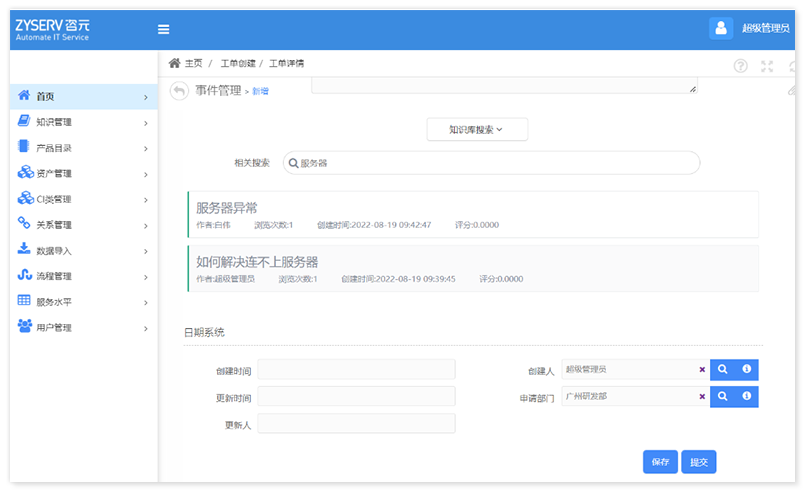Open the user avatar icon
808x495 pixels.
[721, 28]
